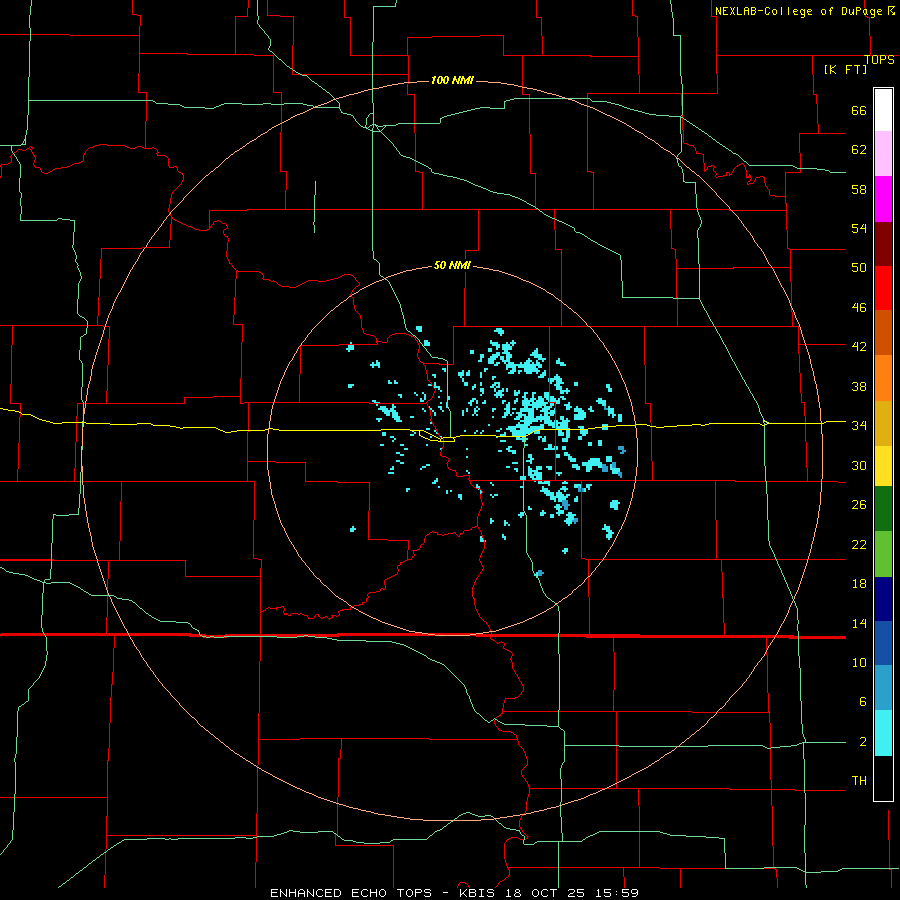Click the KBIS station identifier in caption
Screen dimensions: 900x900
[x=479, y=893]
